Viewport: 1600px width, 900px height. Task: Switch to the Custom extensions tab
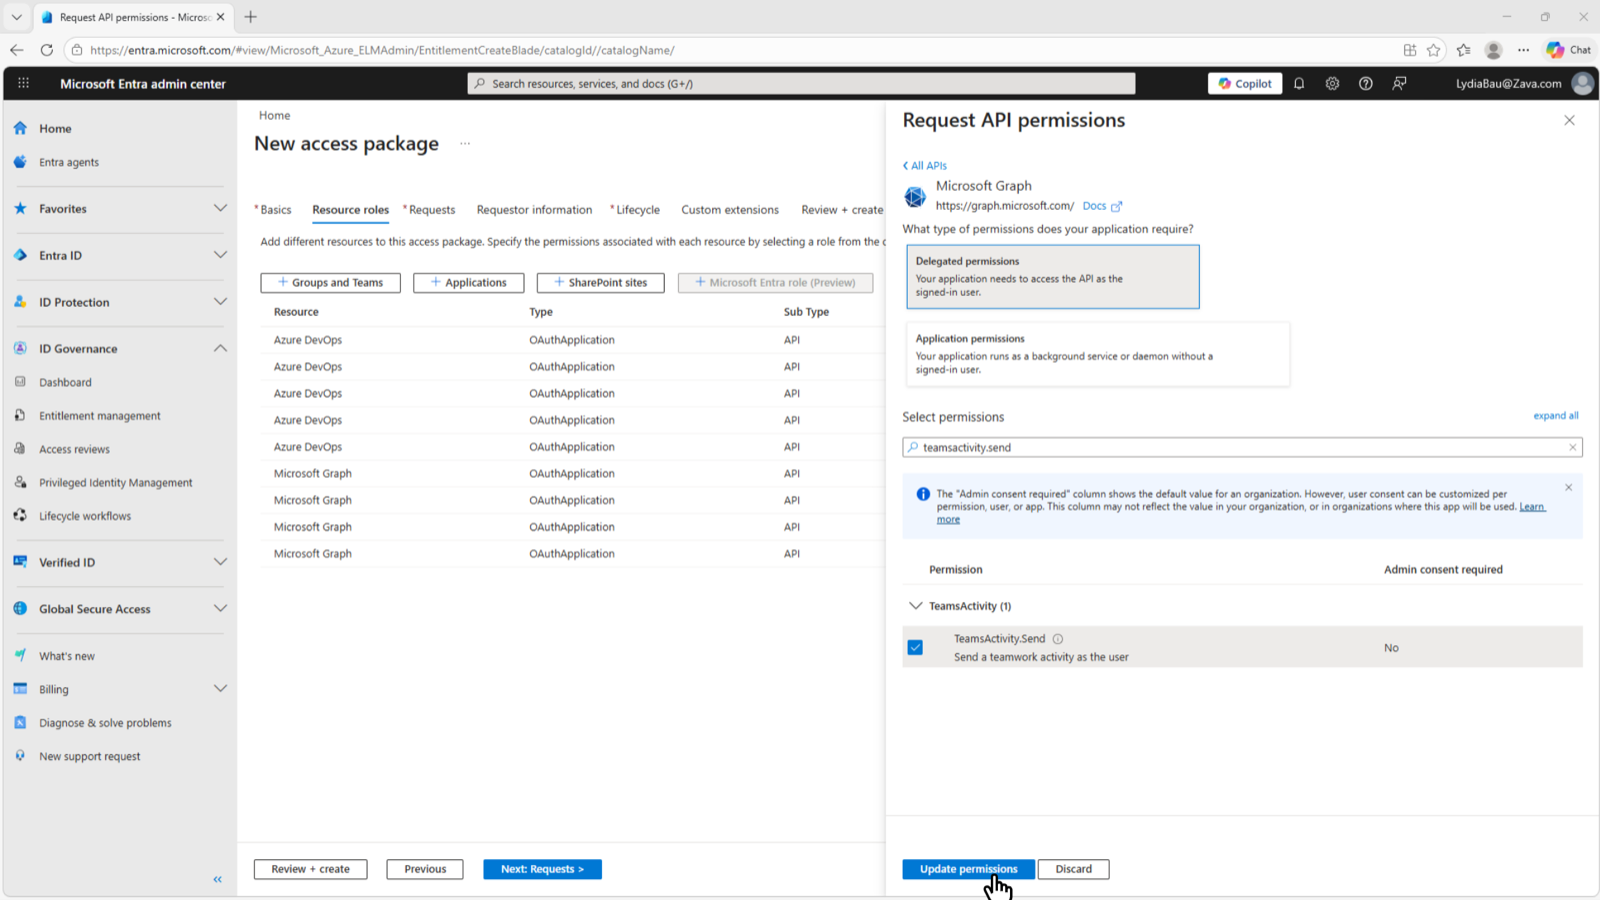pyautogui.click(x=730, y=210)
